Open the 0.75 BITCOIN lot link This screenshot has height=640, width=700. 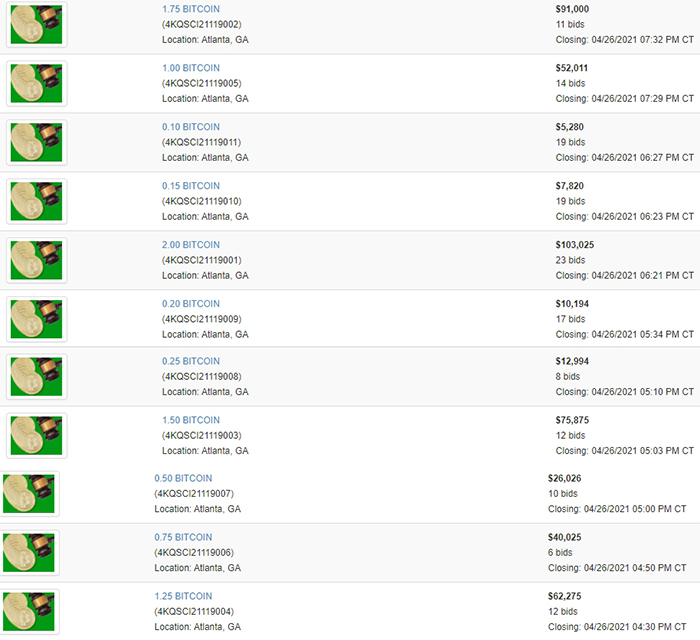tap(183, 537)
